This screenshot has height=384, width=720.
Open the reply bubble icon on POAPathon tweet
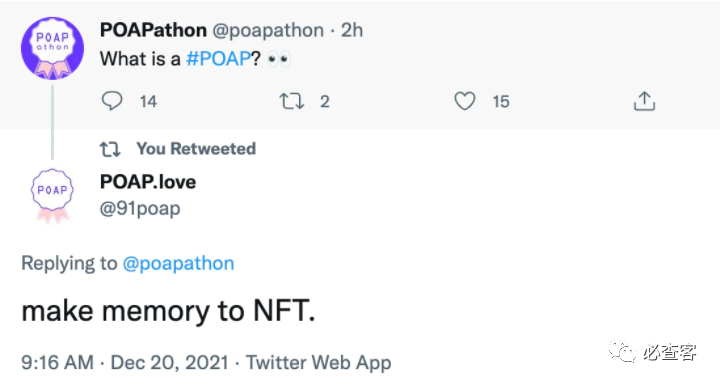pos(112,101)
